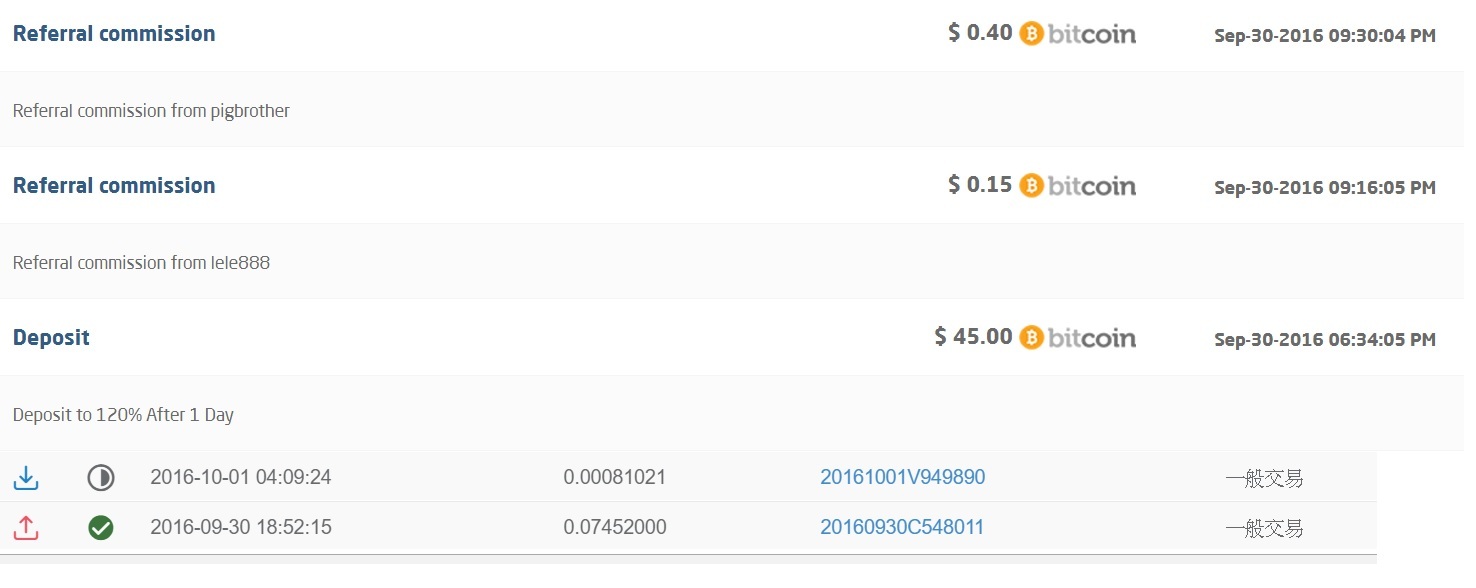
Task: Click bitcoin logo beside $ 45.00
Action: click(x=1078, y=338)
